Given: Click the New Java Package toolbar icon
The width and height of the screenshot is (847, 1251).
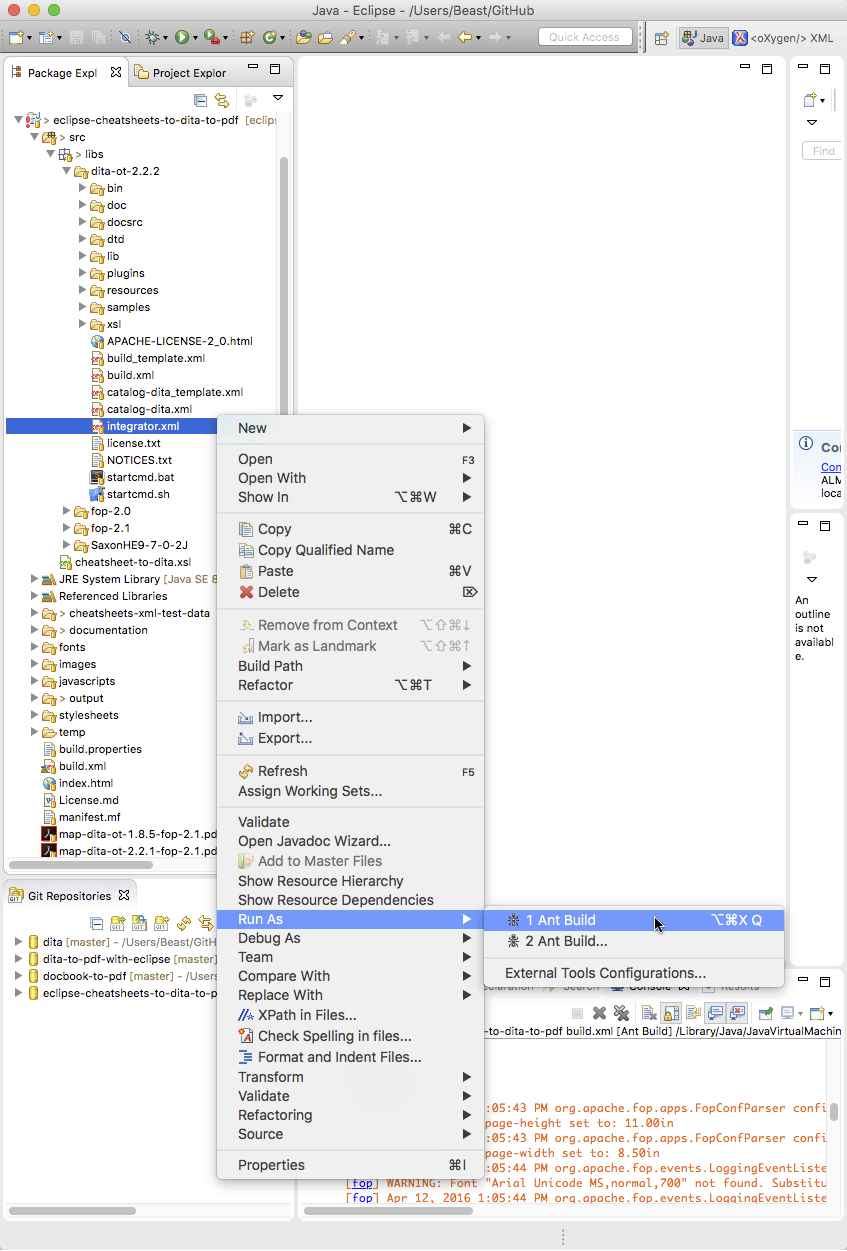Looking at the screenshot, I should 247,37.
